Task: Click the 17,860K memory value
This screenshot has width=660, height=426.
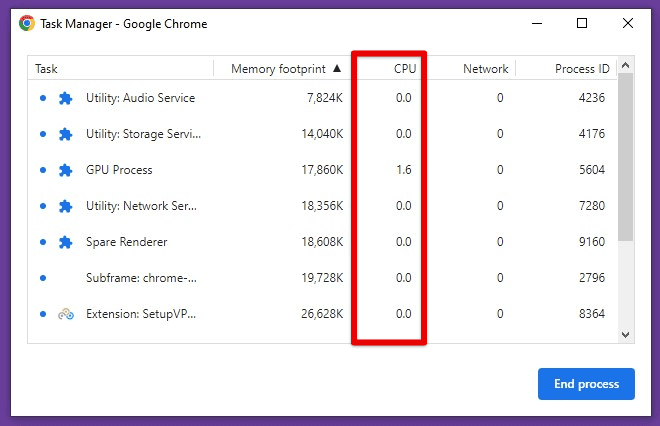Action: (x=322, y=170)
